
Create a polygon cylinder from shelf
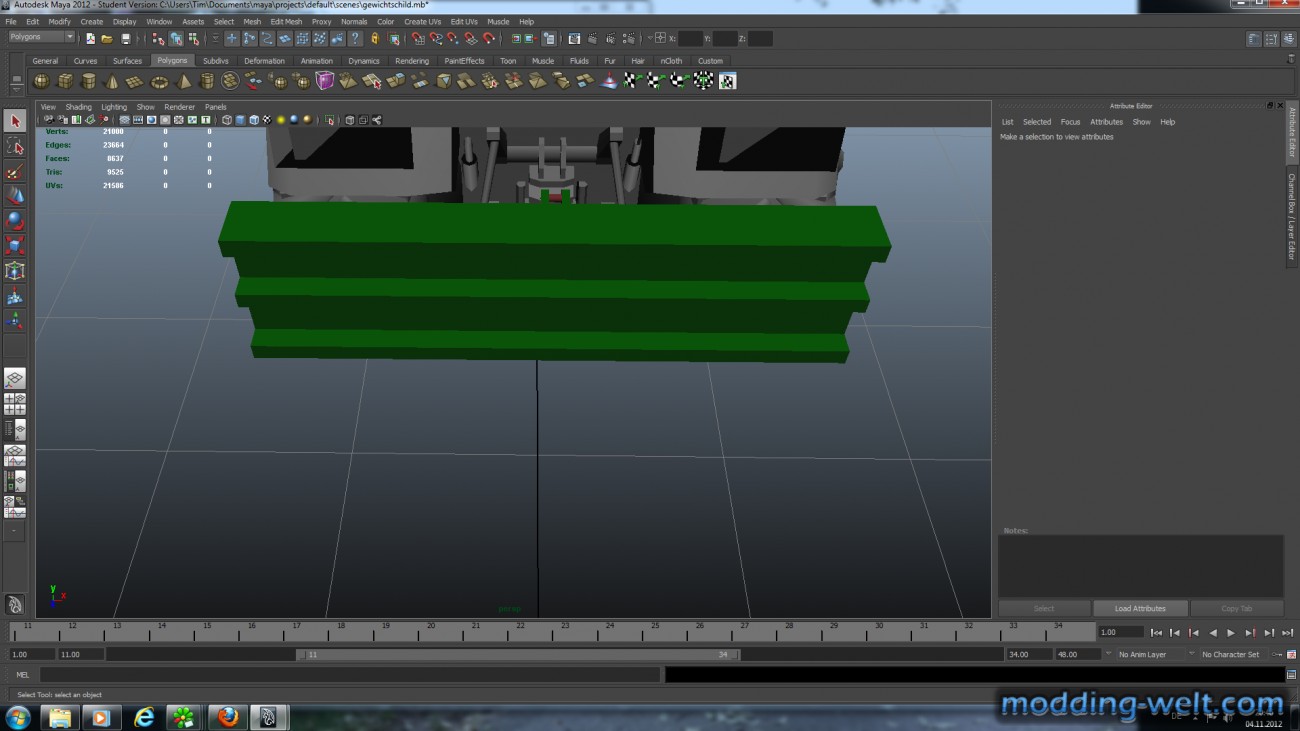[88, 81]
